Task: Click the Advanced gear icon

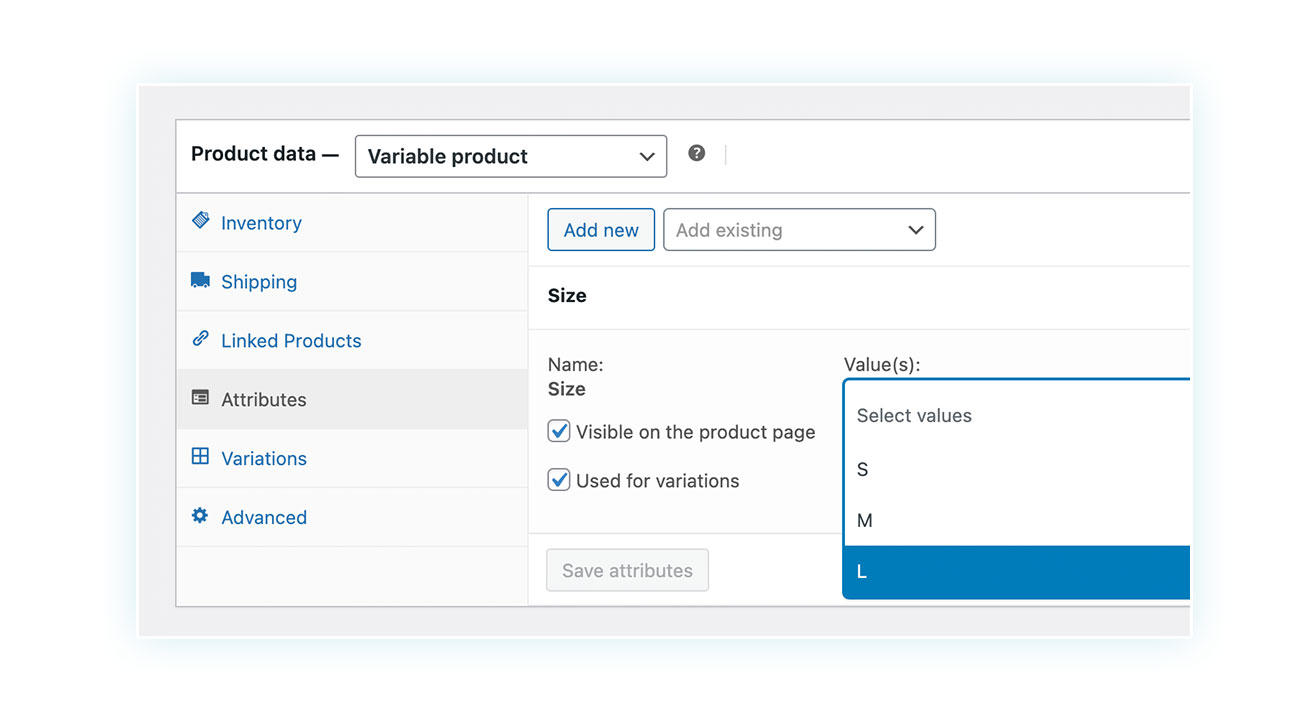Action: 200,516
